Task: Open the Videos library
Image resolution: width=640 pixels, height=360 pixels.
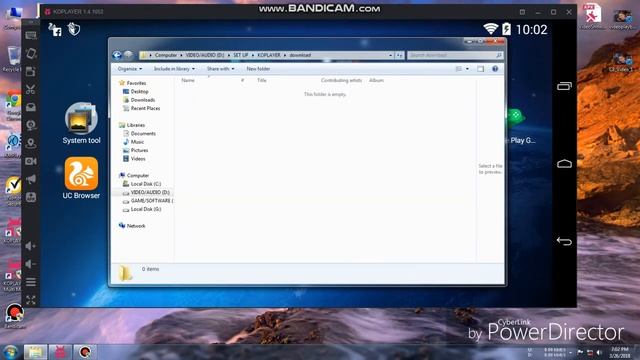Action: [135, 159]
